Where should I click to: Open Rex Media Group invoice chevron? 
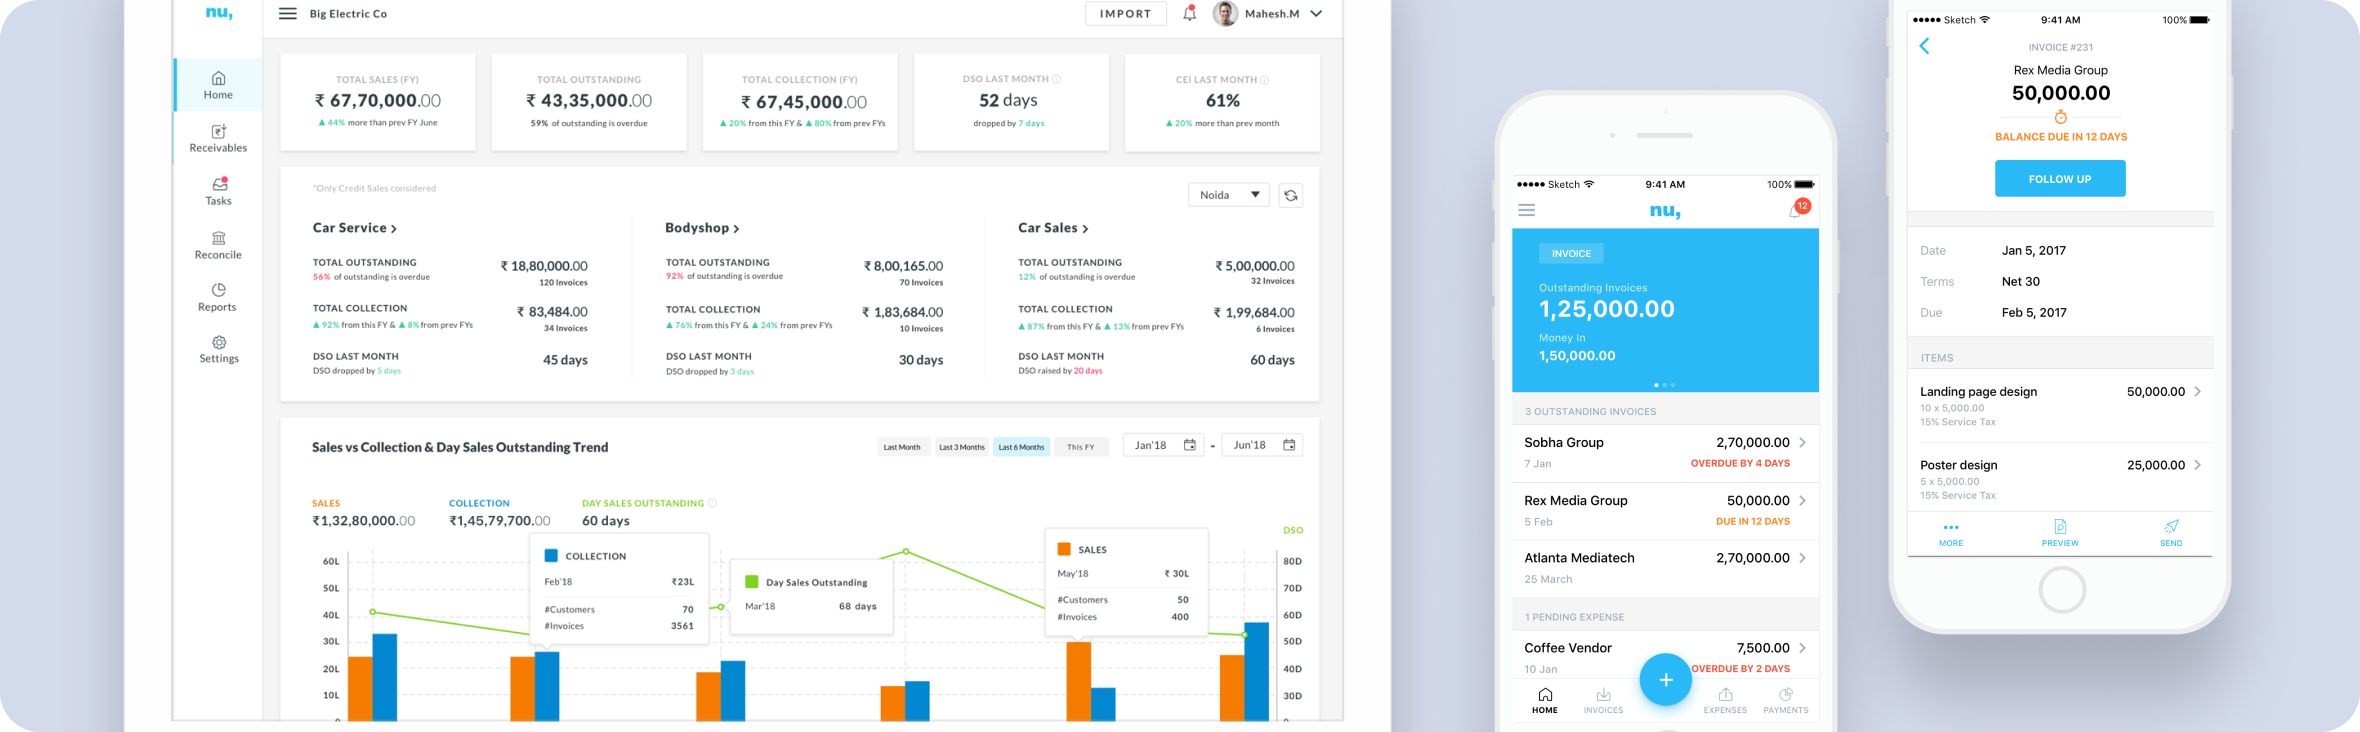click(x=1802, y=500)
